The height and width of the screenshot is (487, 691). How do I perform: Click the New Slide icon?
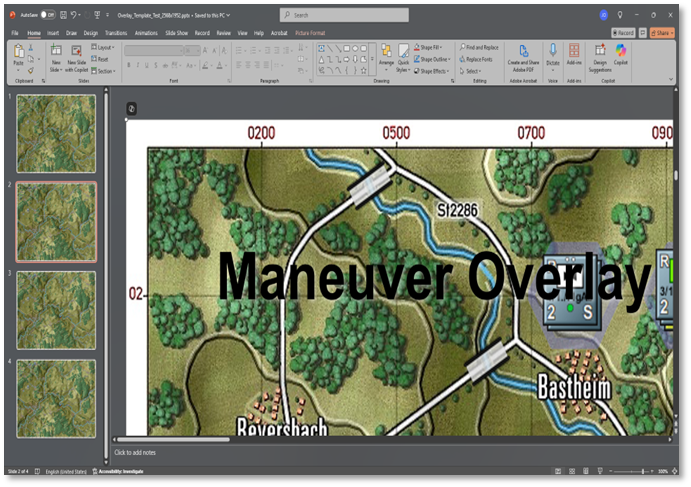point(56,51)
